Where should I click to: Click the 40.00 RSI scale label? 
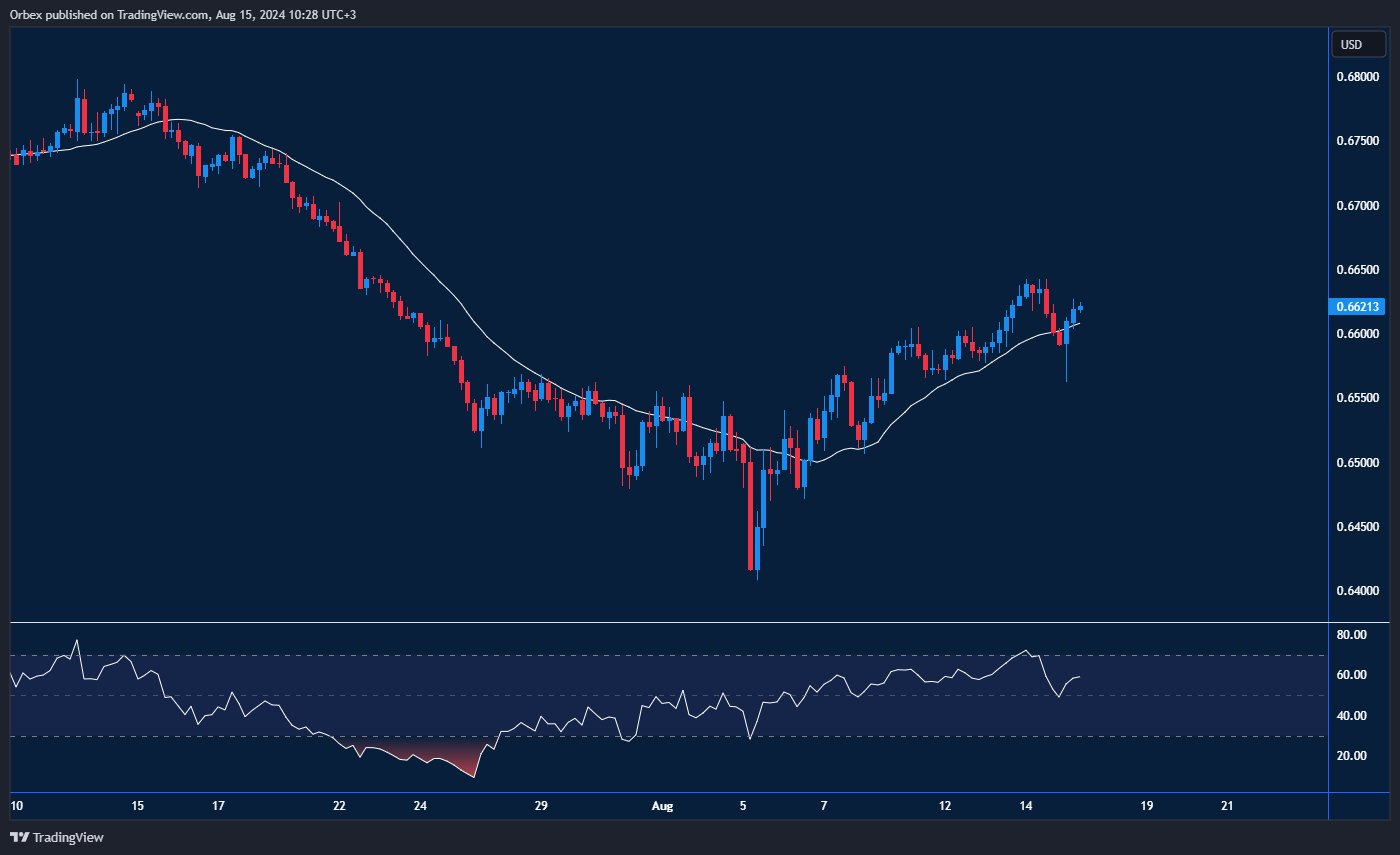tap(1352, 716)
